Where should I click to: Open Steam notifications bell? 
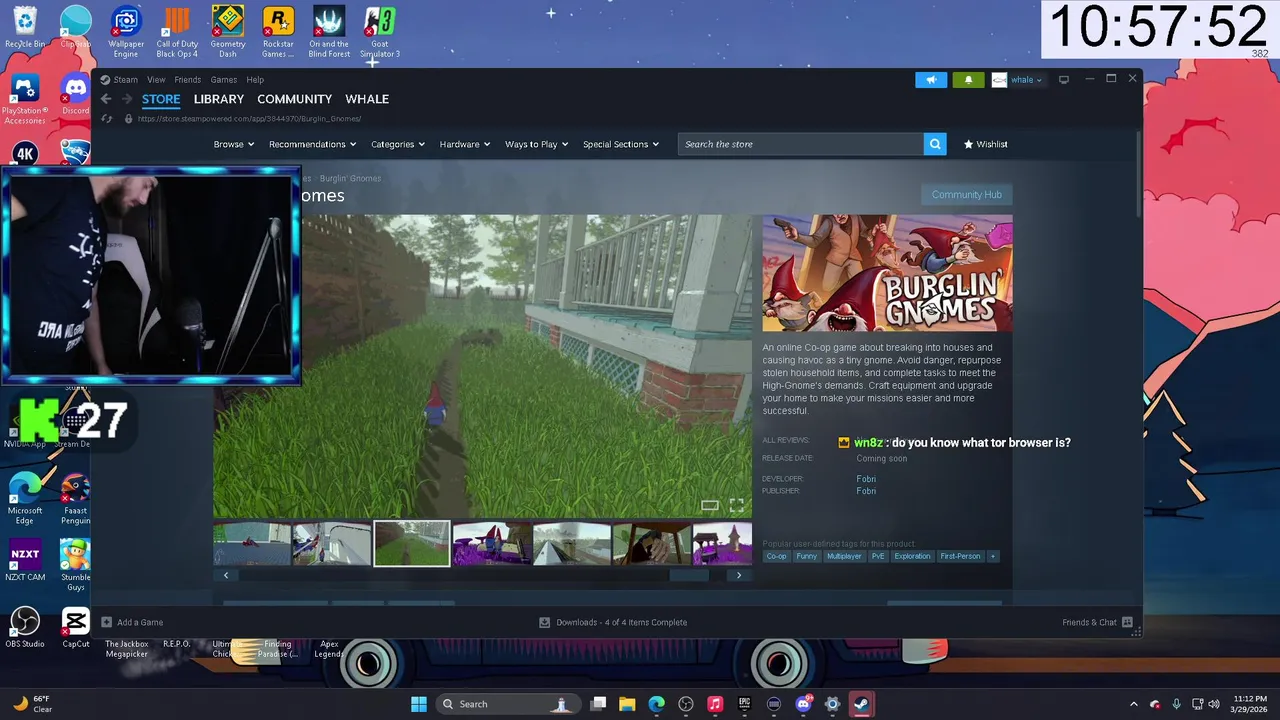point(968,80)
